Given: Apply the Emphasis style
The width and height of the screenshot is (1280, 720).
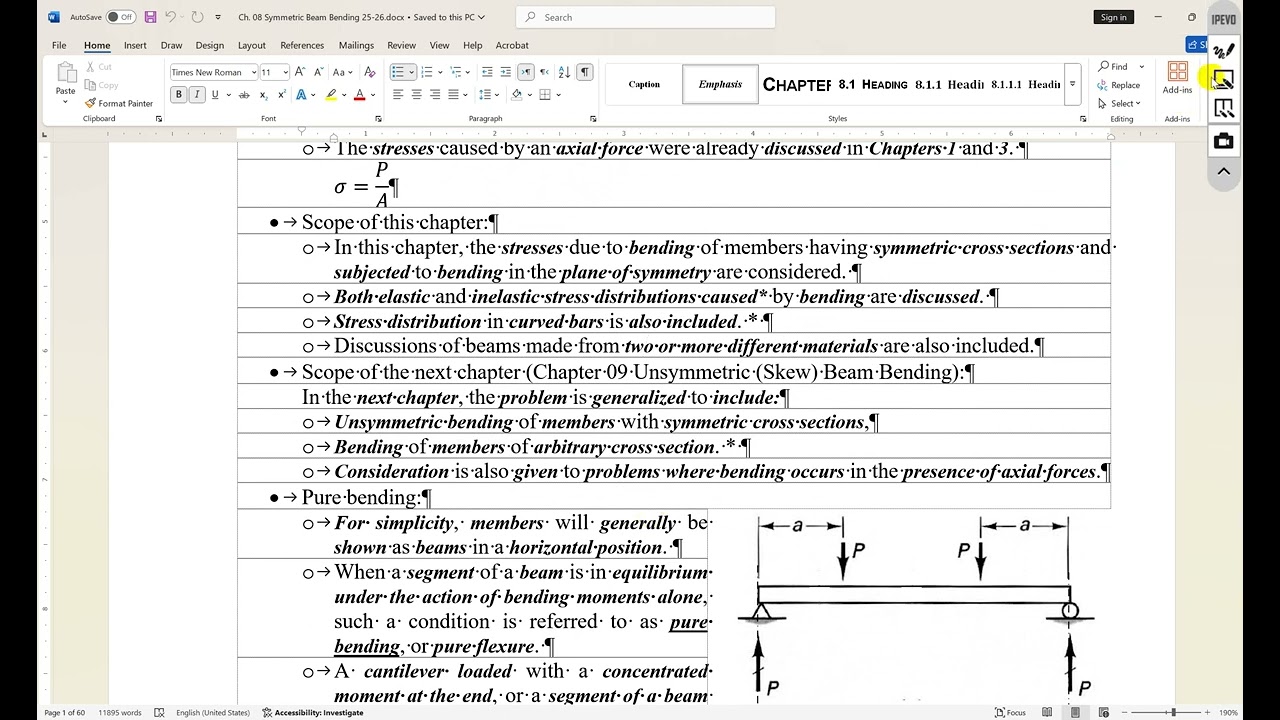Looking at the screenshot, I should (720, 85).
